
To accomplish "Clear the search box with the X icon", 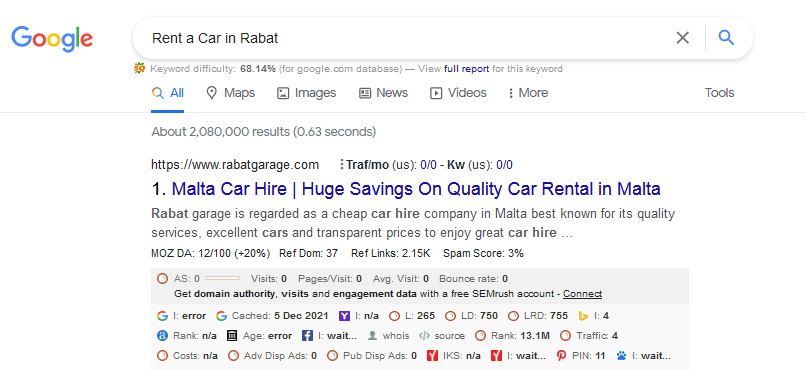I will point(682,38).
